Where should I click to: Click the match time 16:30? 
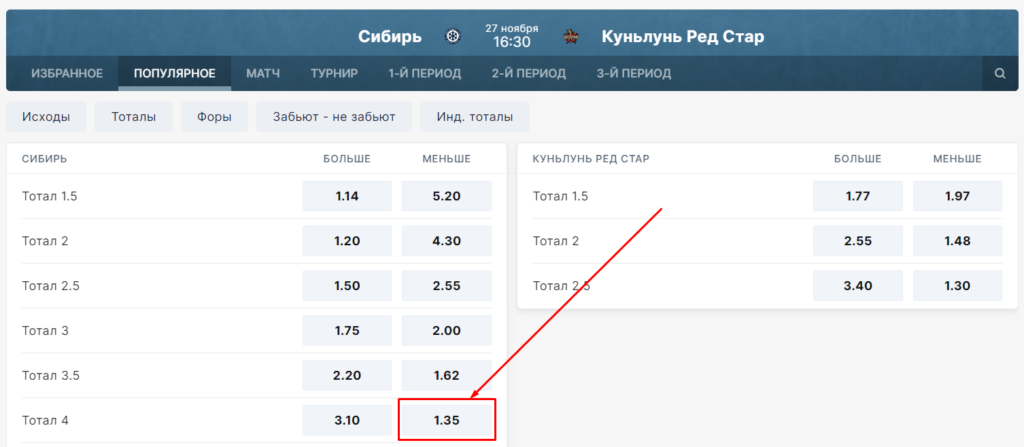click(511, 42)
